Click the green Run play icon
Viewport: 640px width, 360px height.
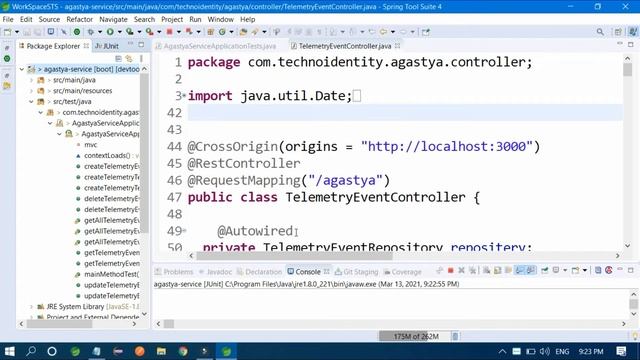click(110, 32)
